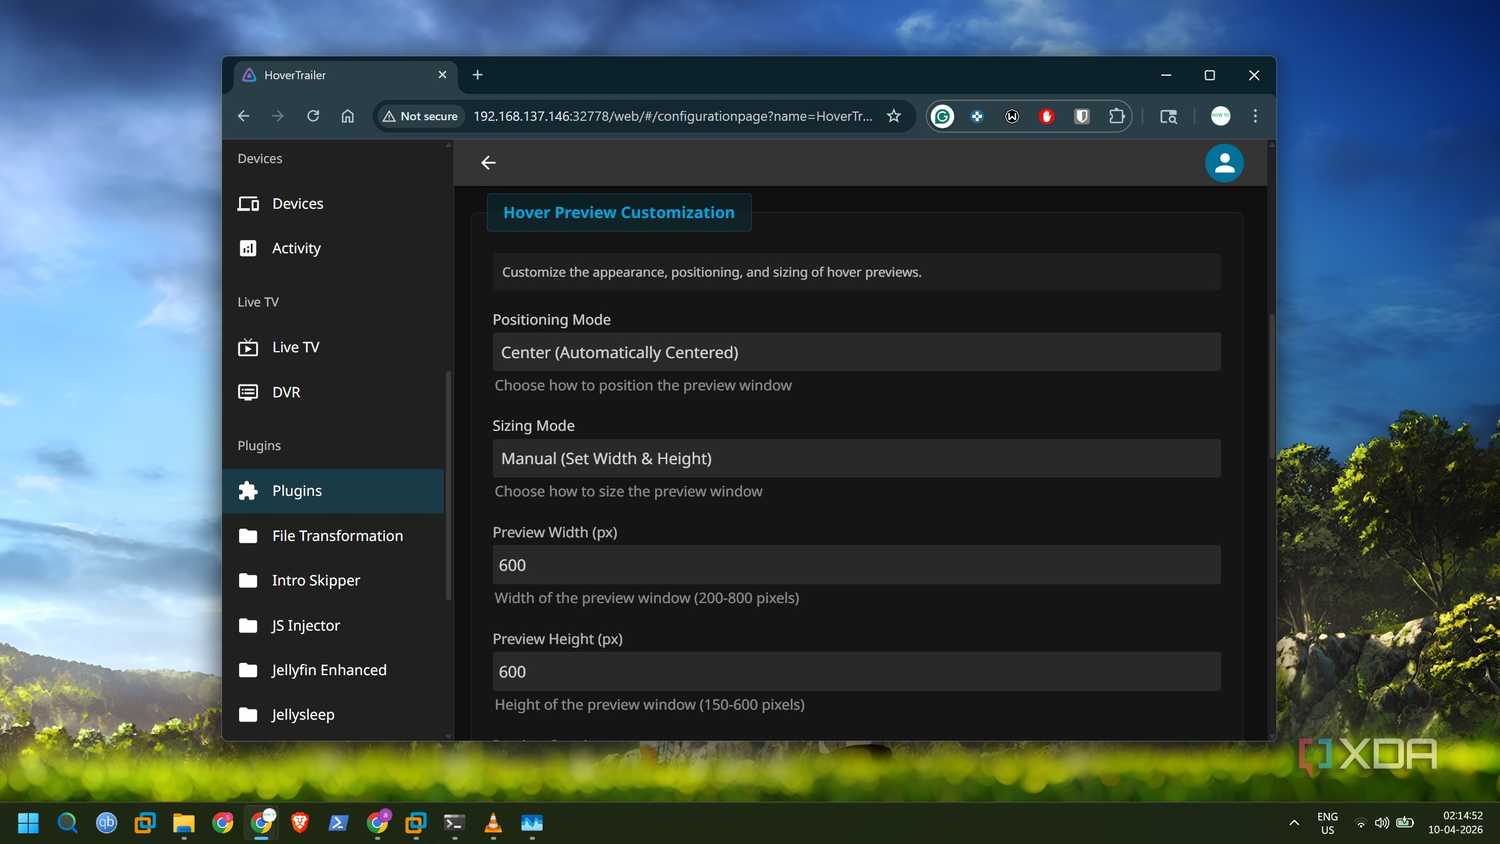1500x844 pixels.
Task: Click the browser reload icon
Action: (313, 116)
